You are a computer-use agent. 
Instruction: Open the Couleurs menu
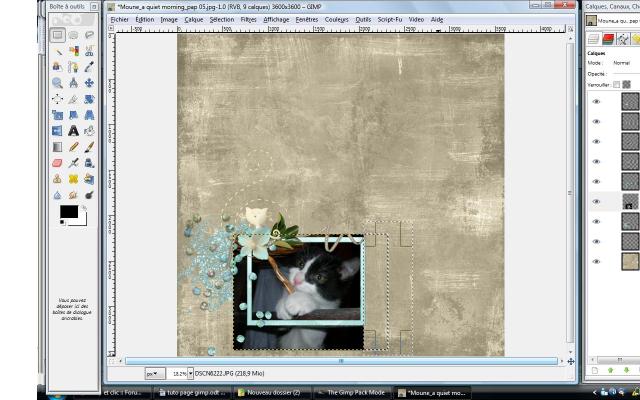point(337,19)
